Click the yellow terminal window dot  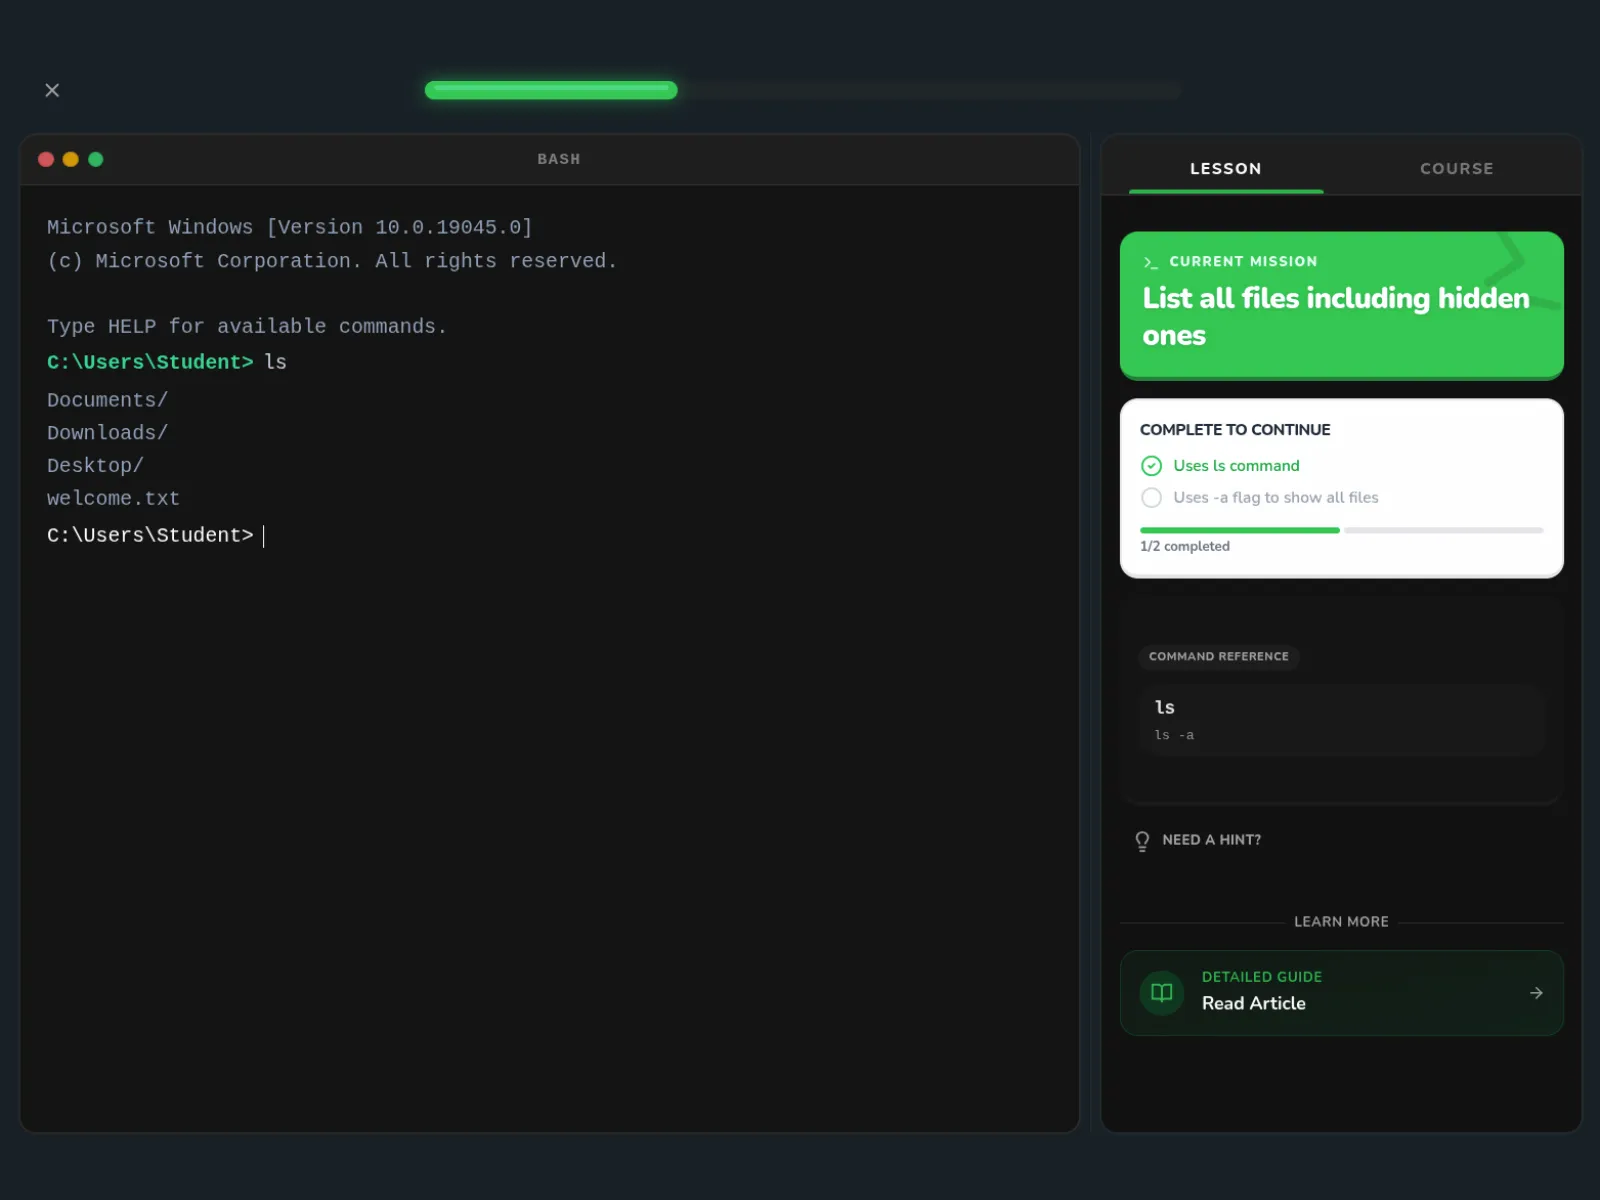tap(71, 159)
